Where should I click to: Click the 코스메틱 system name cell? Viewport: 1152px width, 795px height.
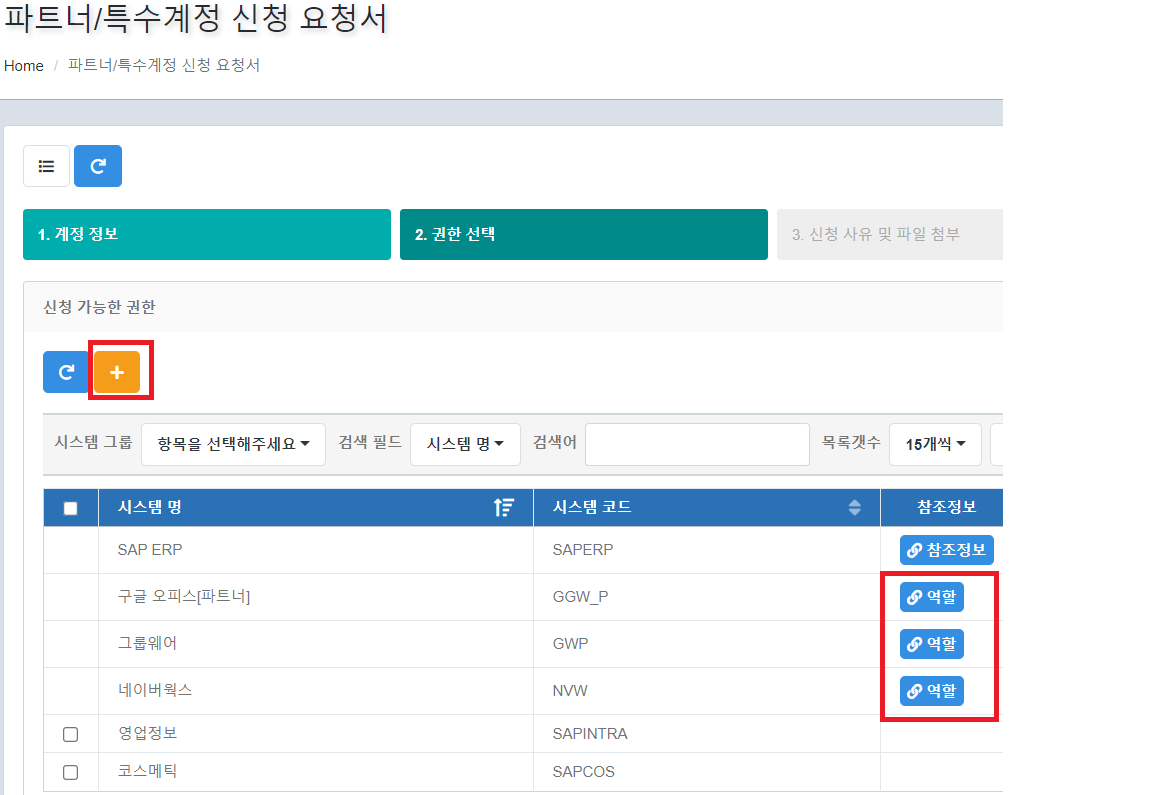(x=316, y=771)
